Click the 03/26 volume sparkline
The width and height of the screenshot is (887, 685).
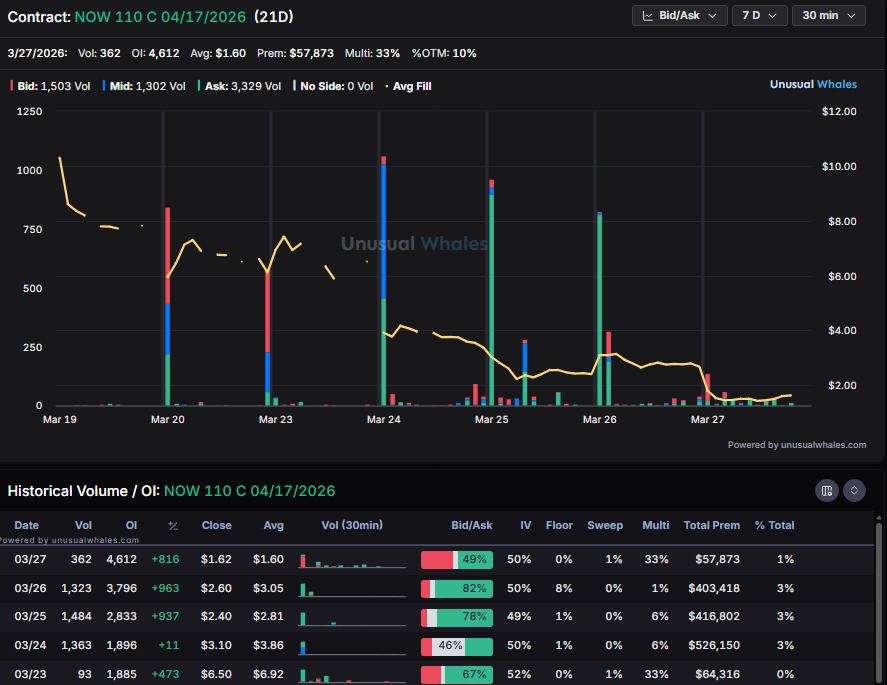[352, 589]
